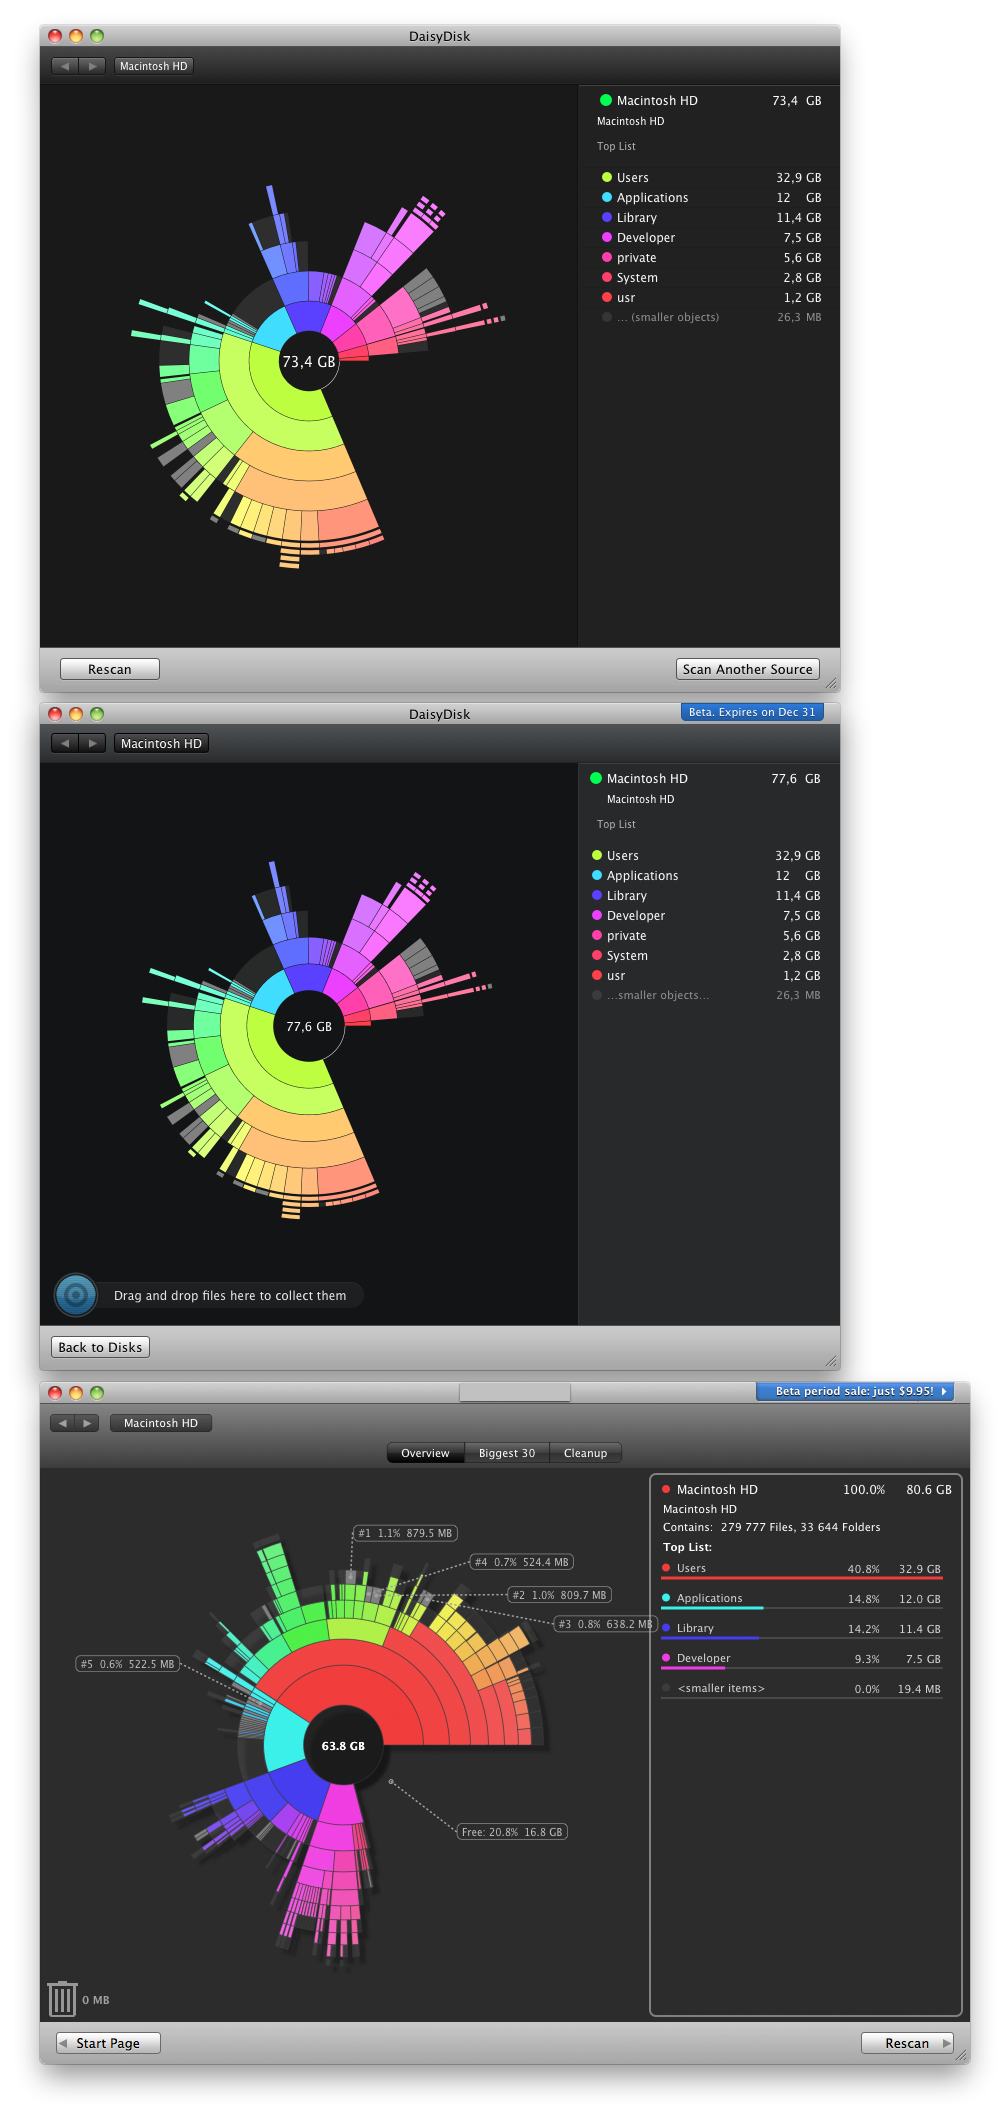Select Developer 9.3% row in the bottom window
Image resolution: width=997 pixels, height=2106 pixels.
(x=802, y=1659)
